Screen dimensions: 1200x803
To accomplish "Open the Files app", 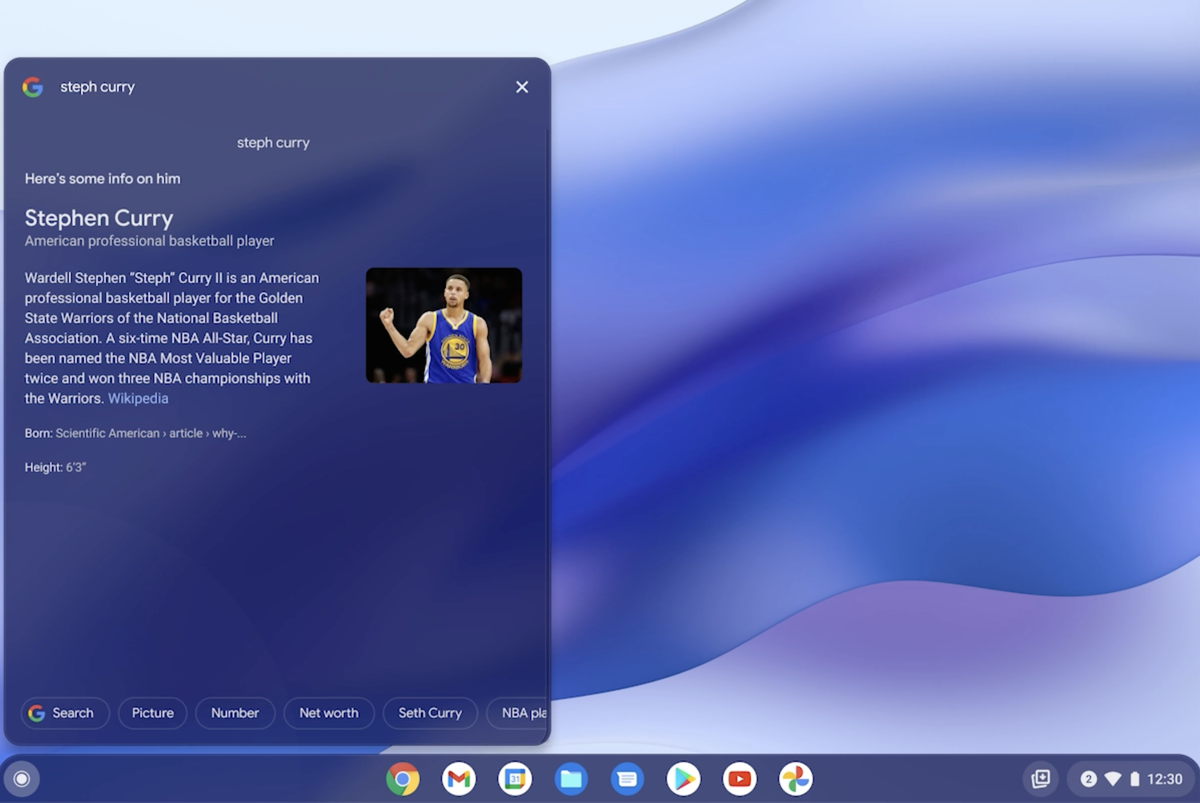I will pos(571,778).
